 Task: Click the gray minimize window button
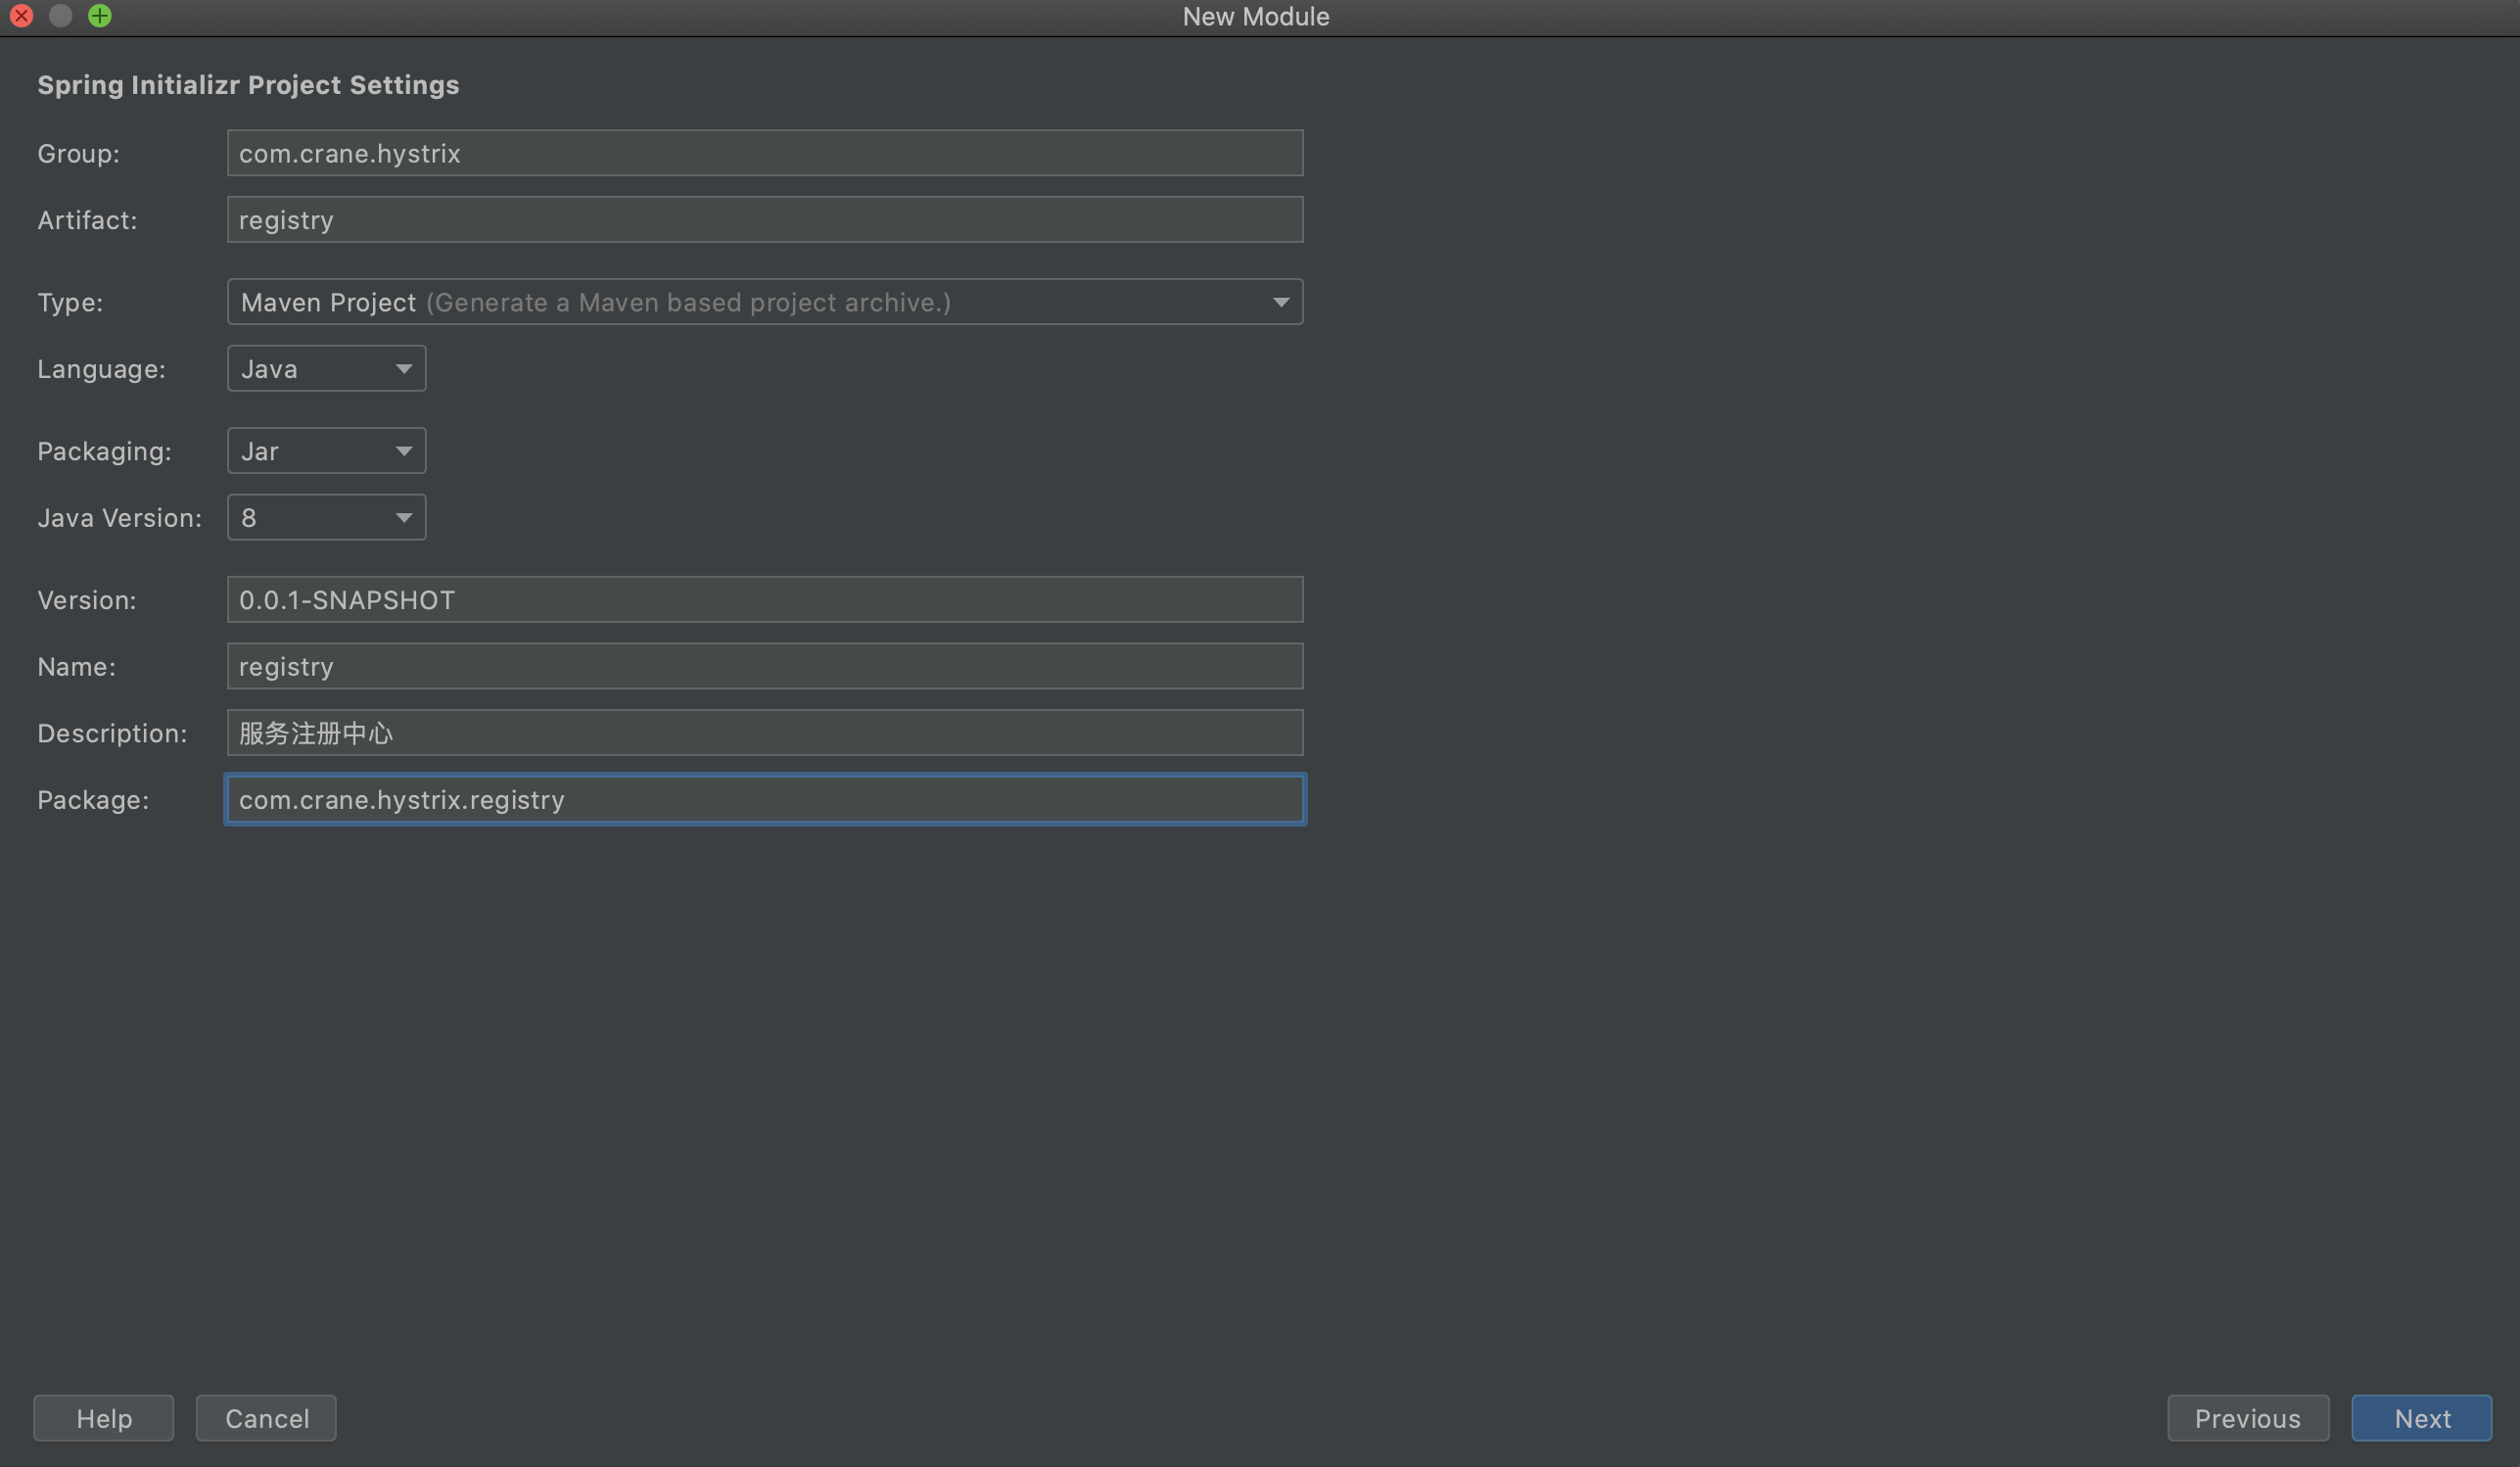60,16
